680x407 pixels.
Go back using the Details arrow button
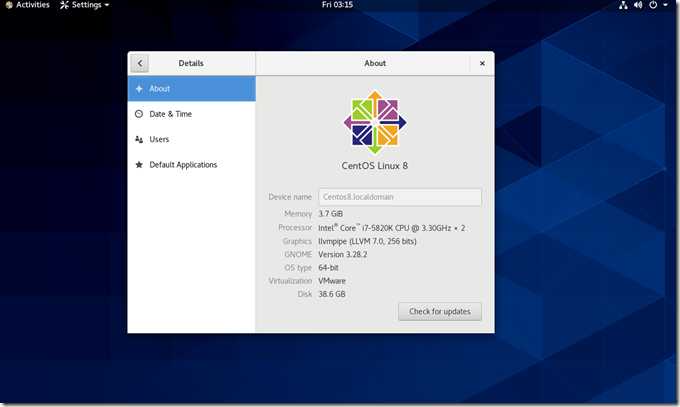click(x=140, y=63)
